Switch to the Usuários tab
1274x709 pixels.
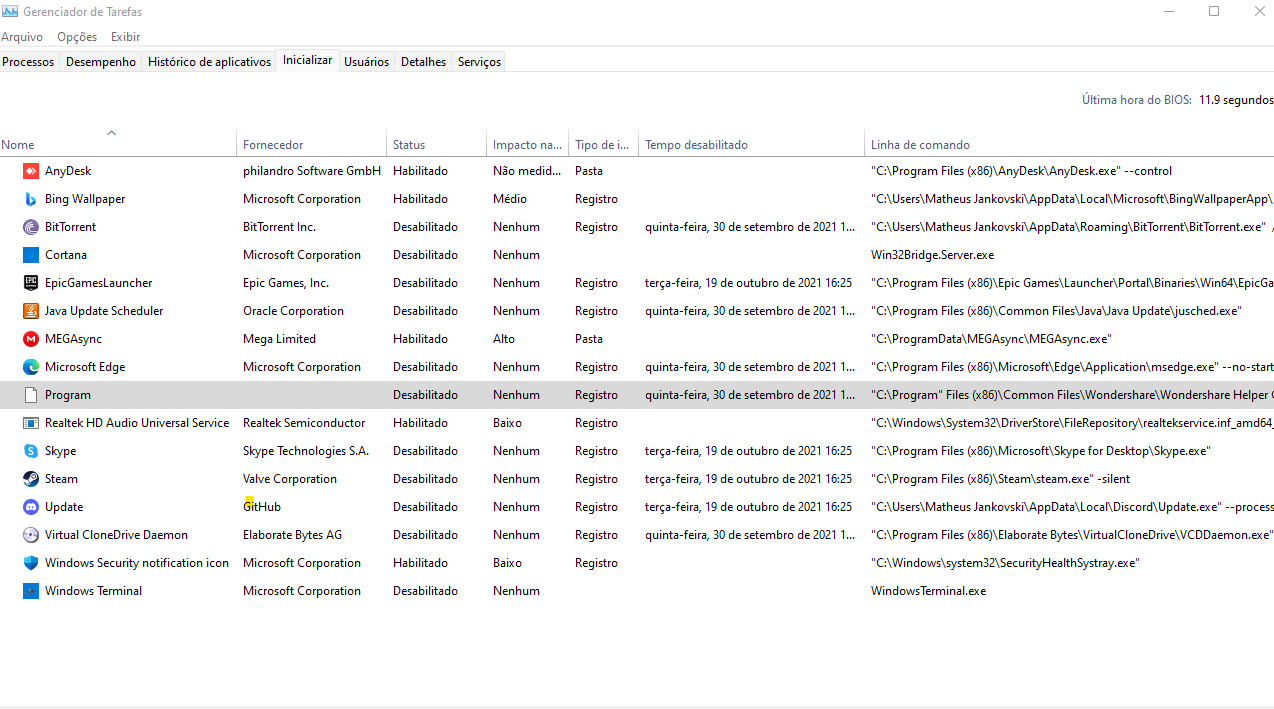[367, 62]
